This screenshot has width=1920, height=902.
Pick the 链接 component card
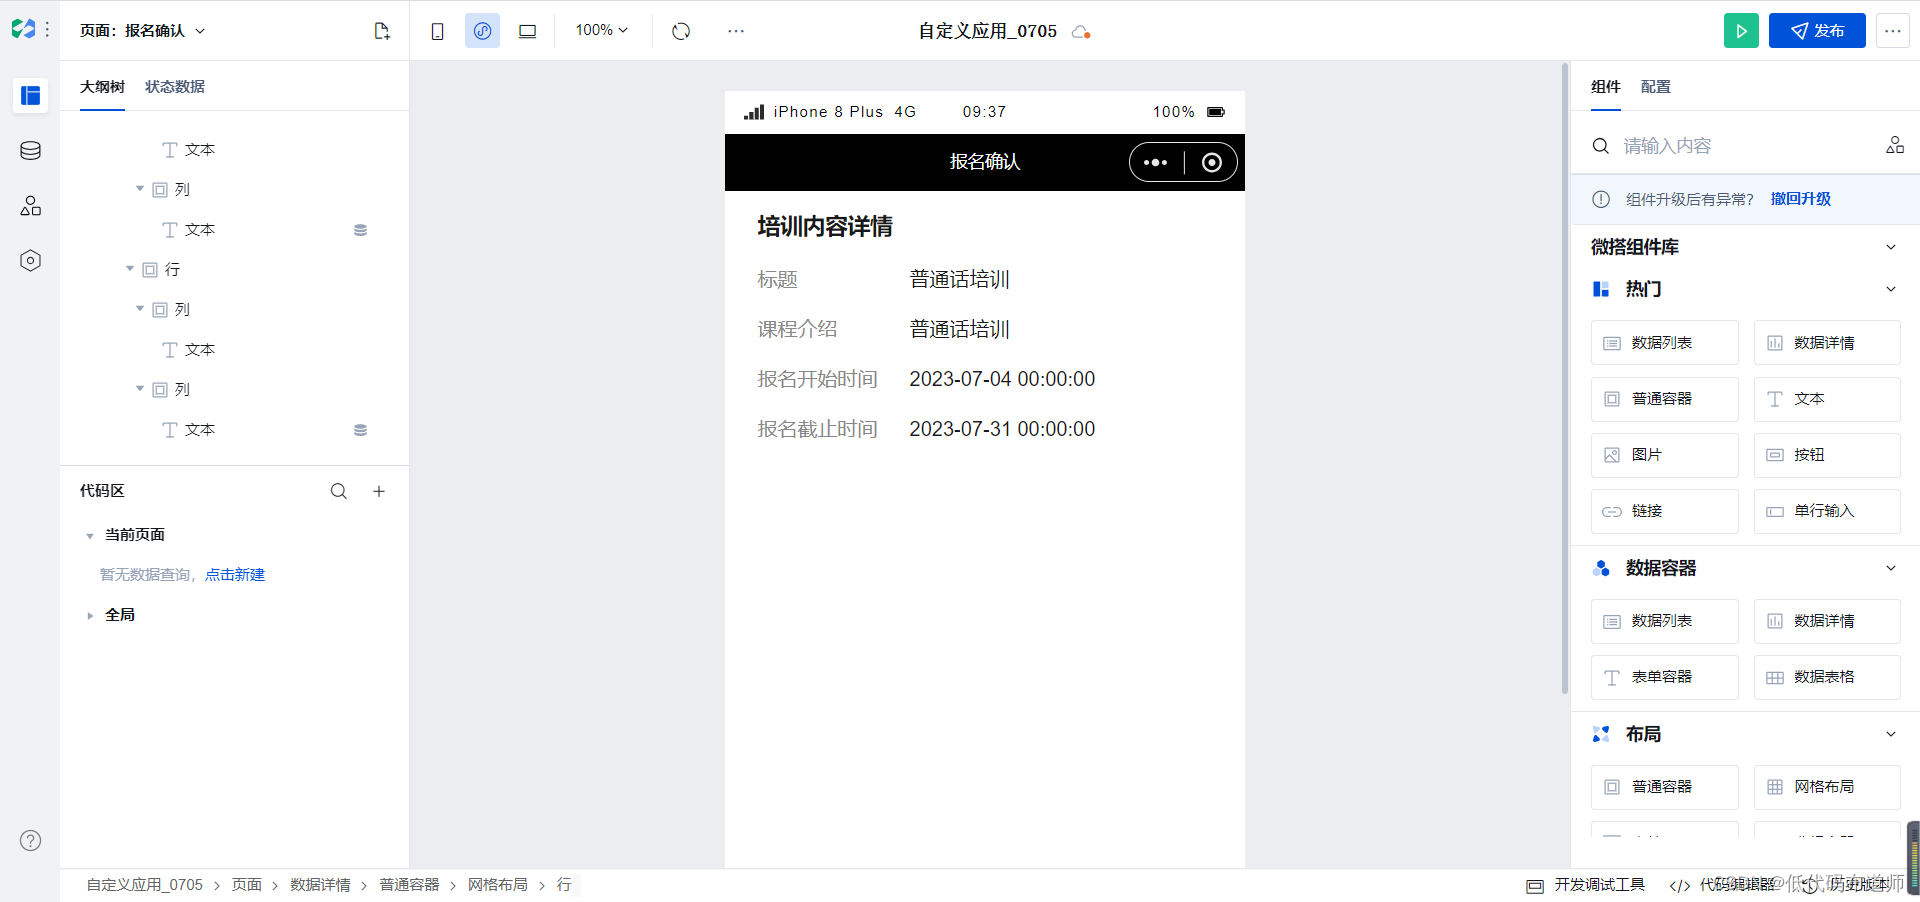[1664, 511]
